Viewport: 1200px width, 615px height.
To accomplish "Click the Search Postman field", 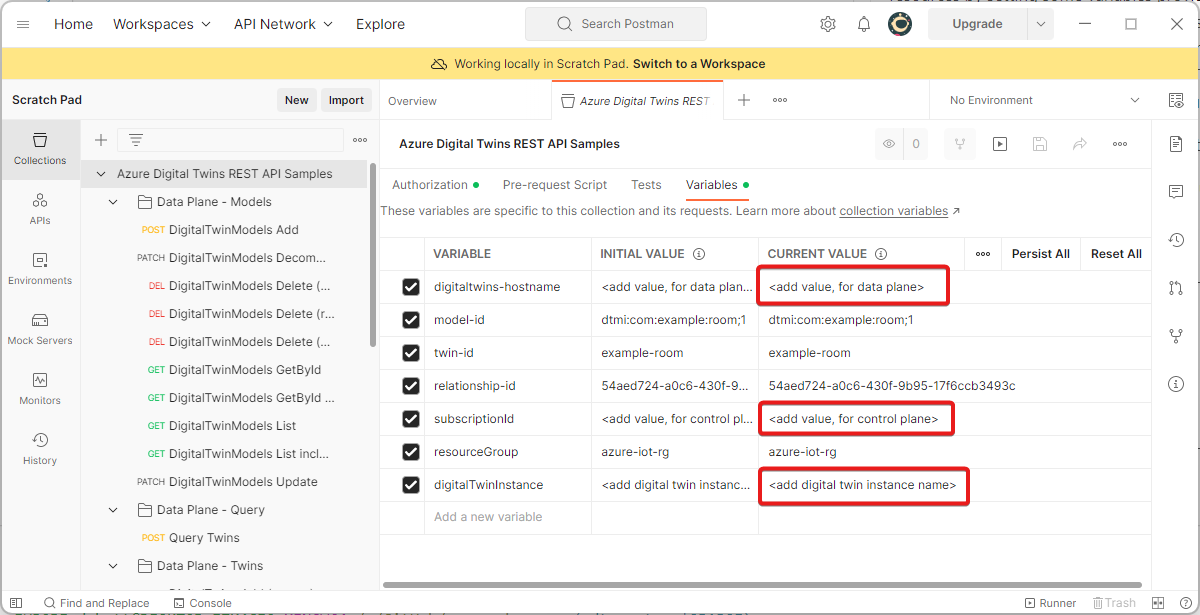I will pyautogui.click(x=616, y=24).
